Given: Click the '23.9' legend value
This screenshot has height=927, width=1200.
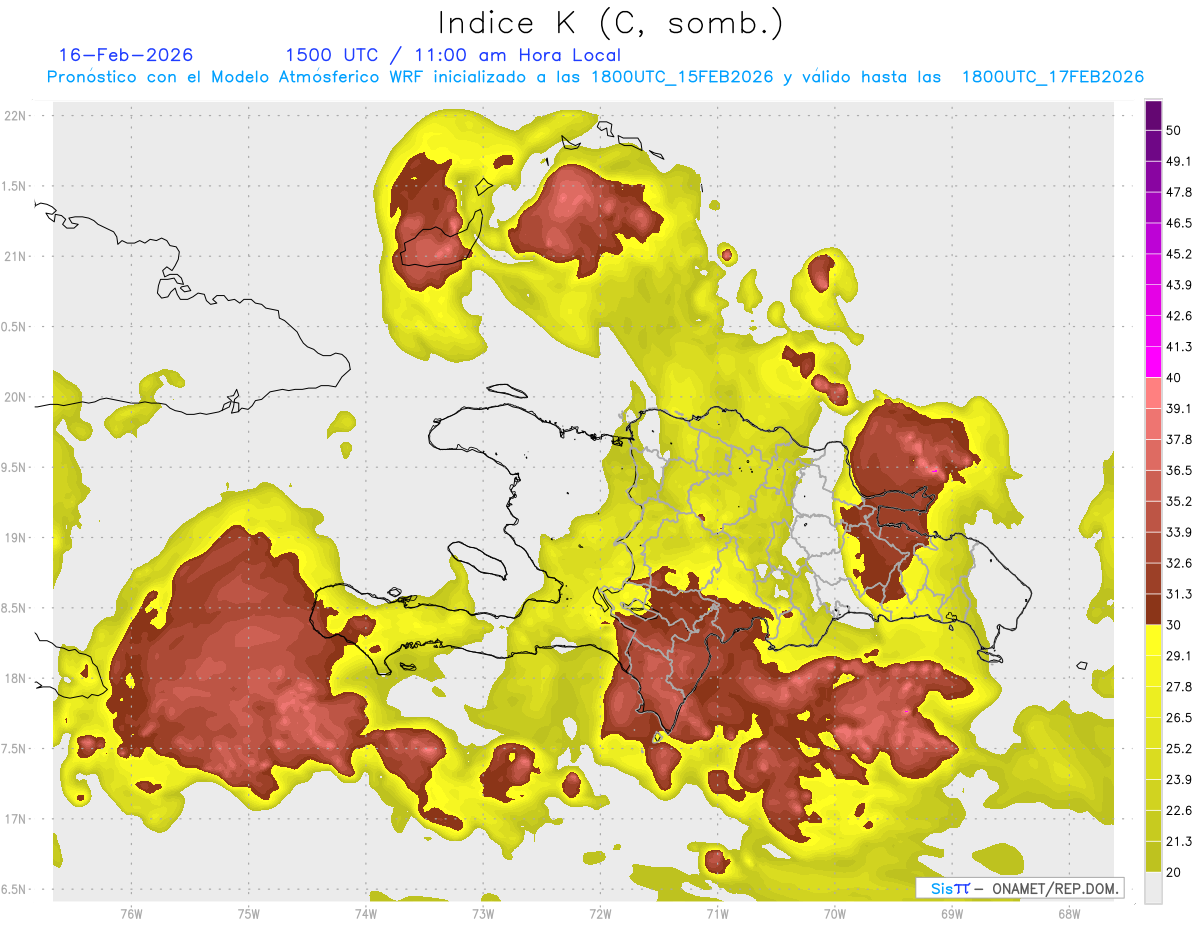Looking at the screenshot, I should point(1179,780).
